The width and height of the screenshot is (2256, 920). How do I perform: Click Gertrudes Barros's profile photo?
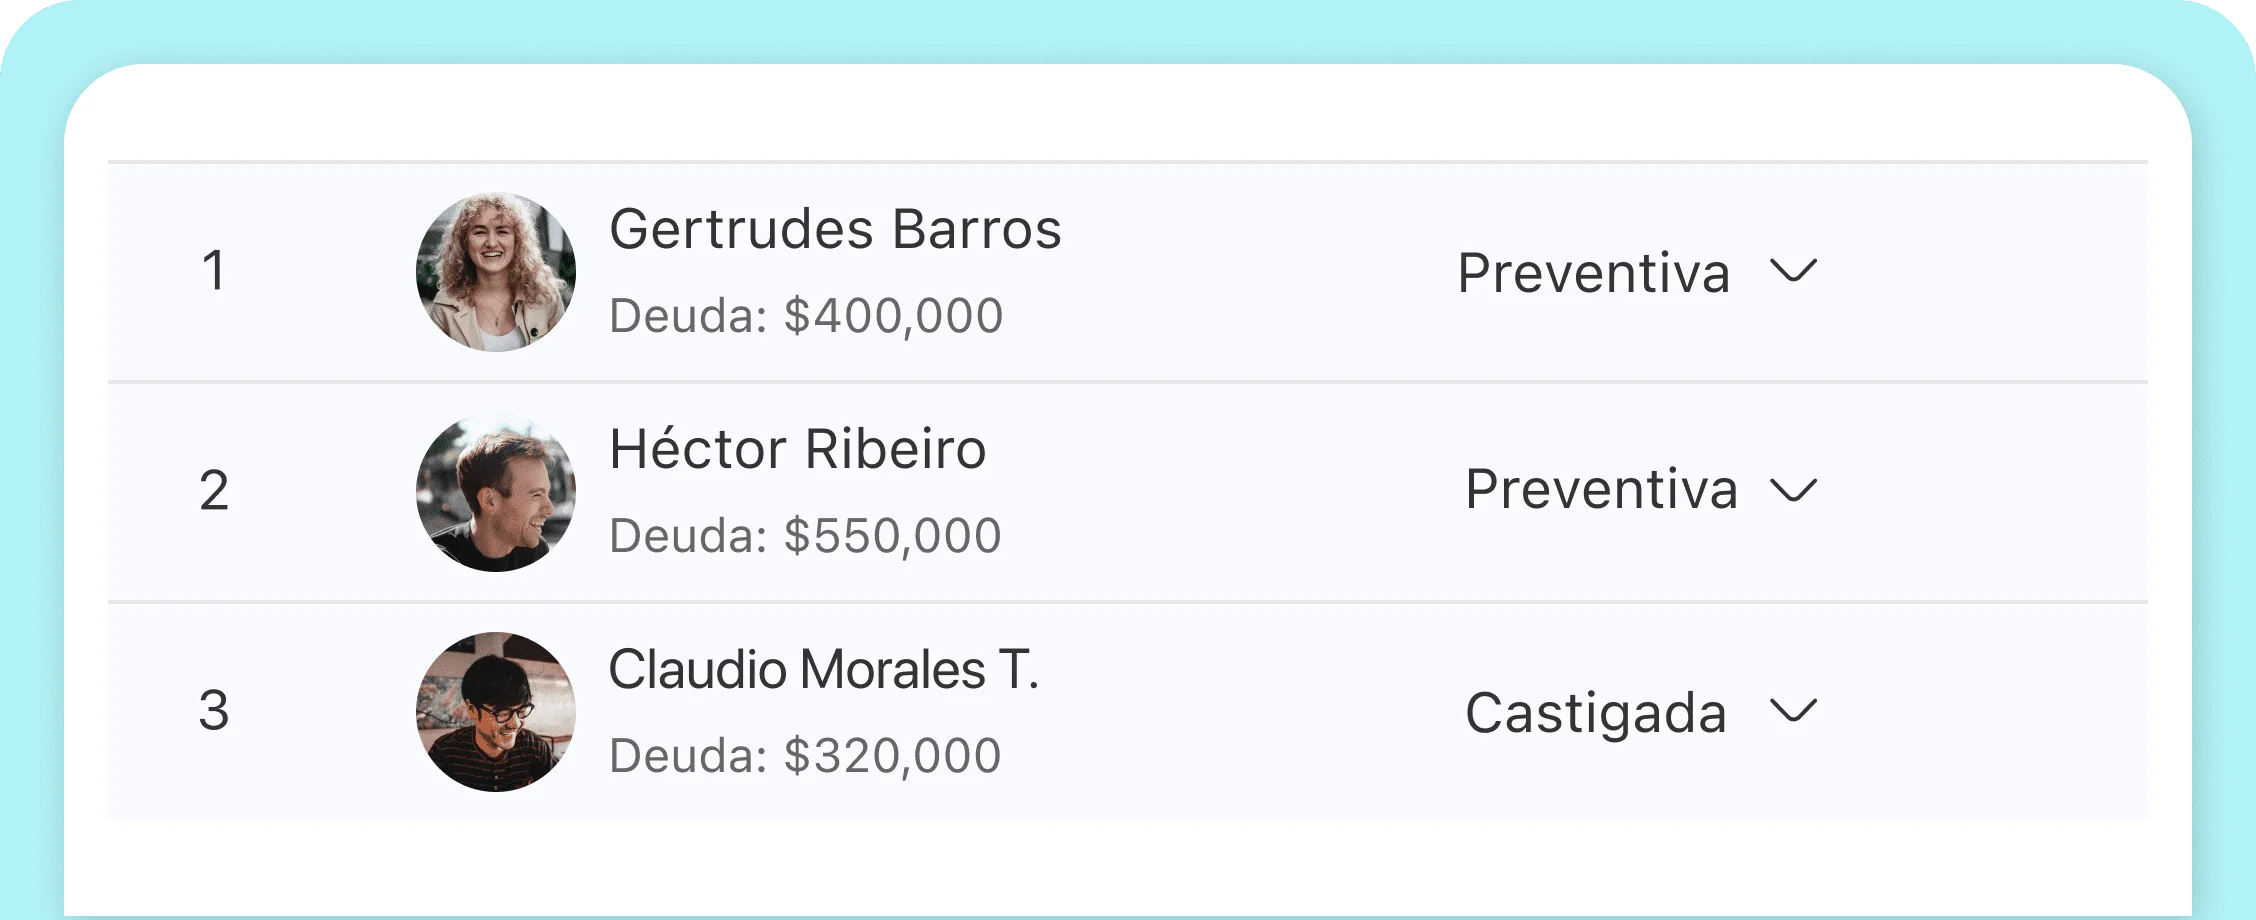(495, 272)
